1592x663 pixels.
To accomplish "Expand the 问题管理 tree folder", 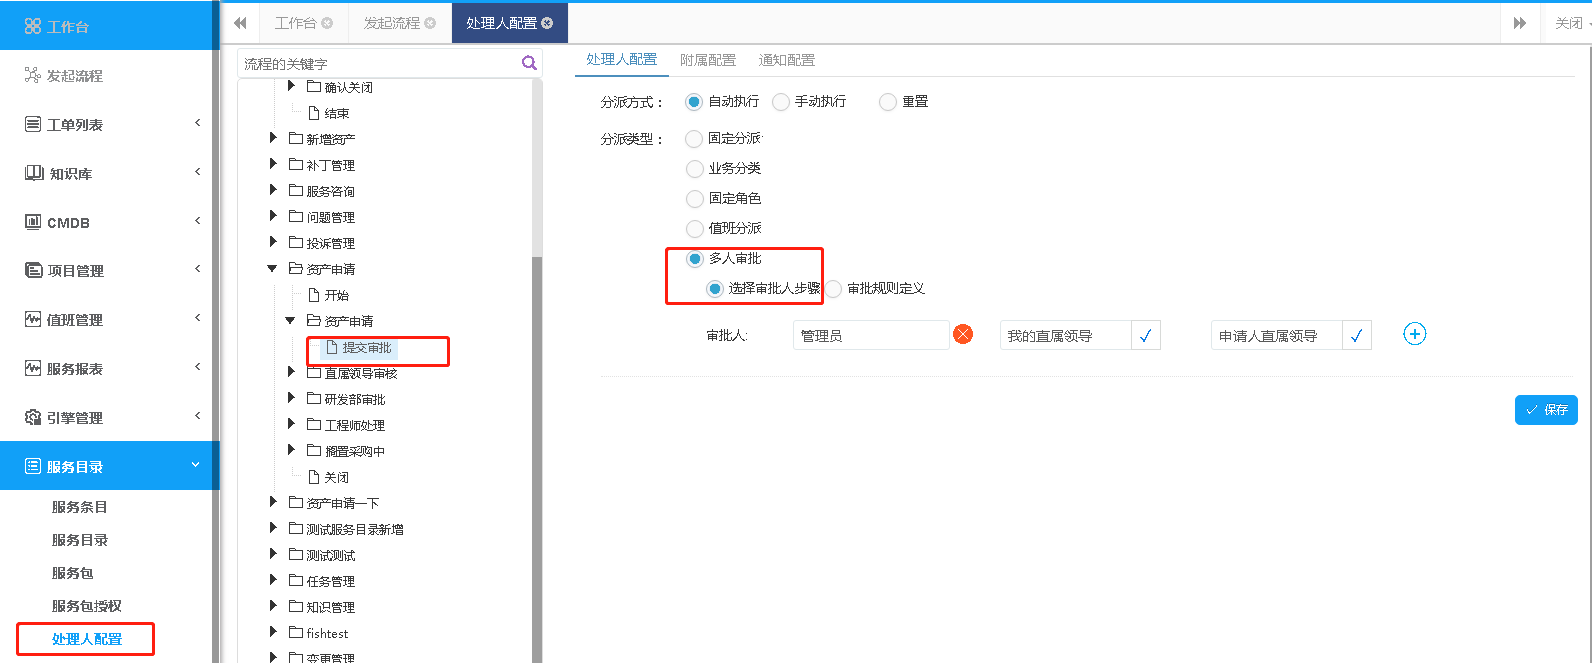I will (273, 216).
